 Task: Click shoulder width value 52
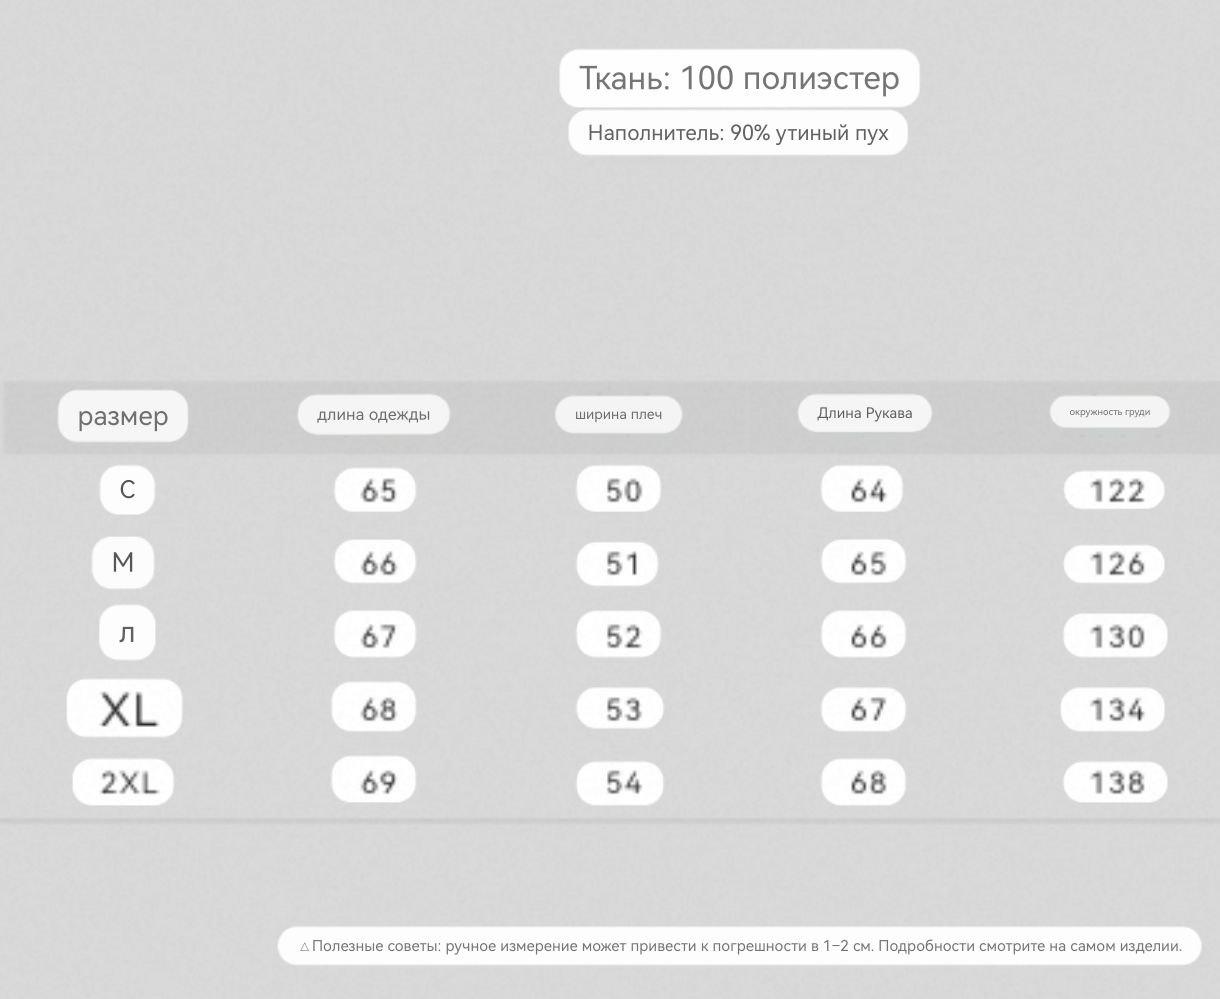pos(619,636)
